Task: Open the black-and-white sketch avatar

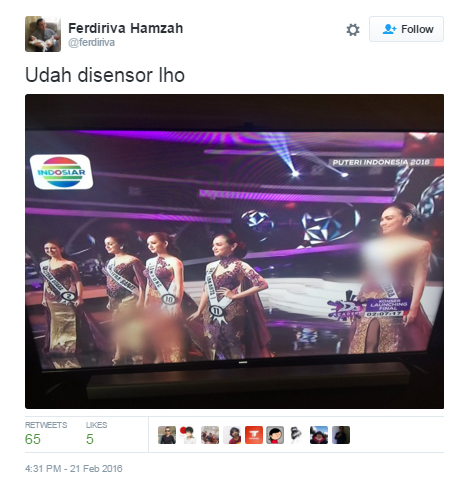Action: click(x=297, y=435)
